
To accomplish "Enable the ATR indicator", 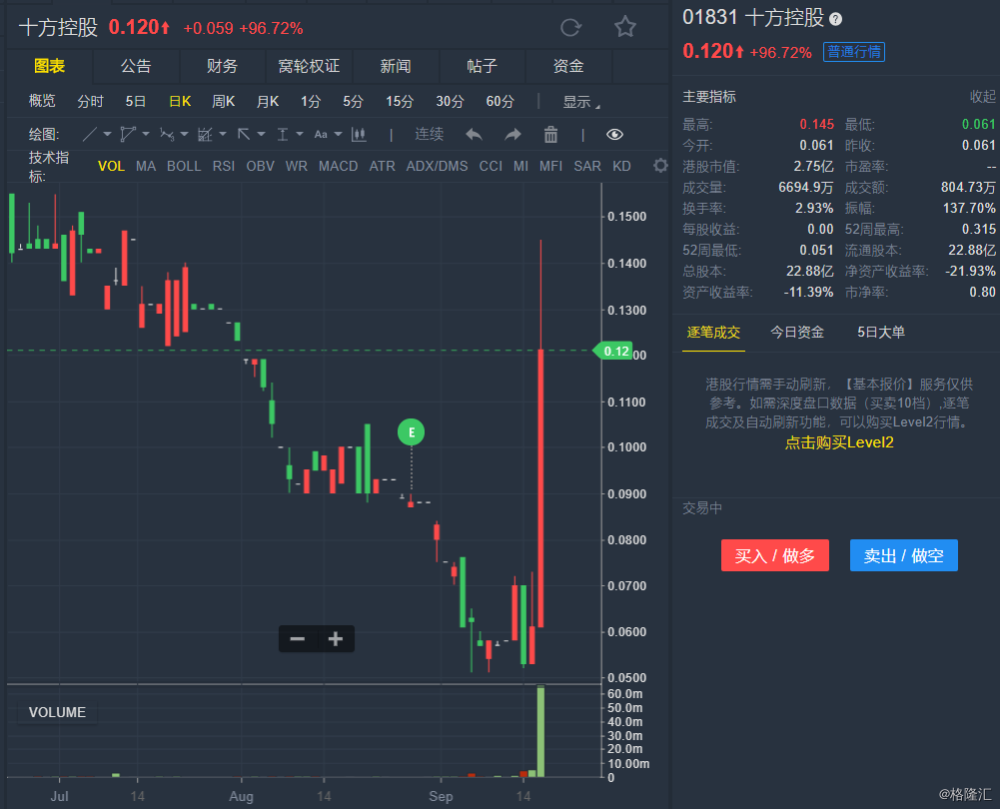I will pos(382,166).
